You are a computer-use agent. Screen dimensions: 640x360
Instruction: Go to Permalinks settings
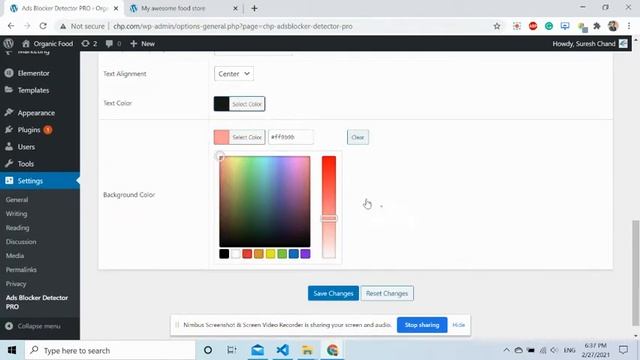coord(21,269)
